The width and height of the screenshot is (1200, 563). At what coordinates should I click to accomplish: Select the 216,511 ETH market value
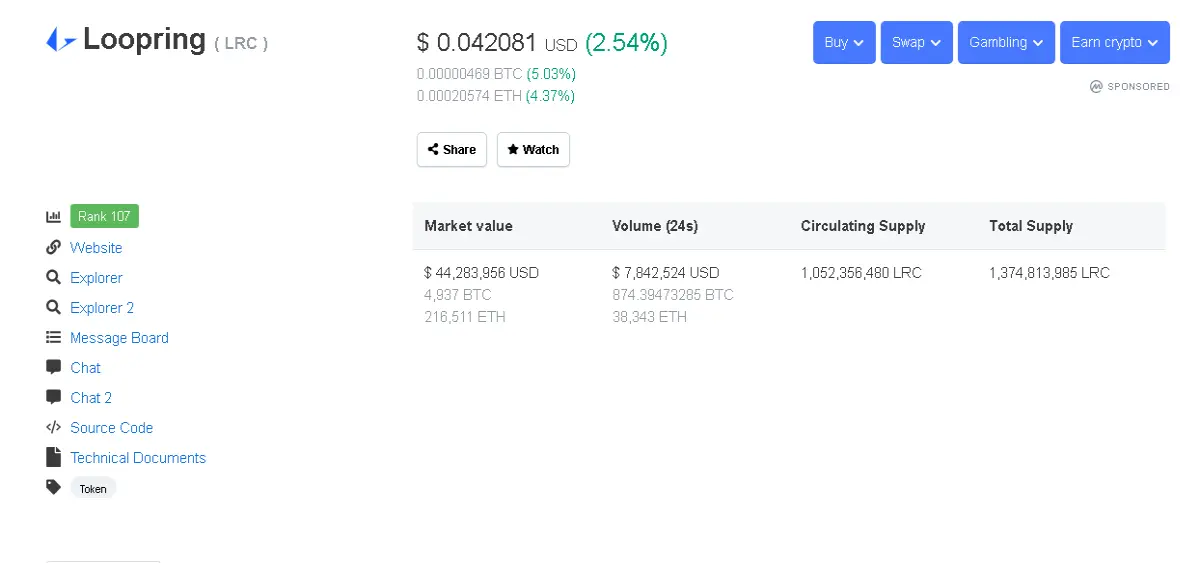point(465,317)
